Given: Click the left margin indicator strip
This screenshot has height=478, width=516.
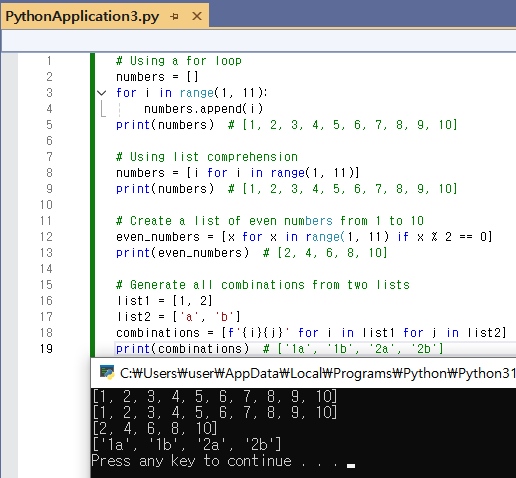Looking at the screenshot, I should 10,265.
